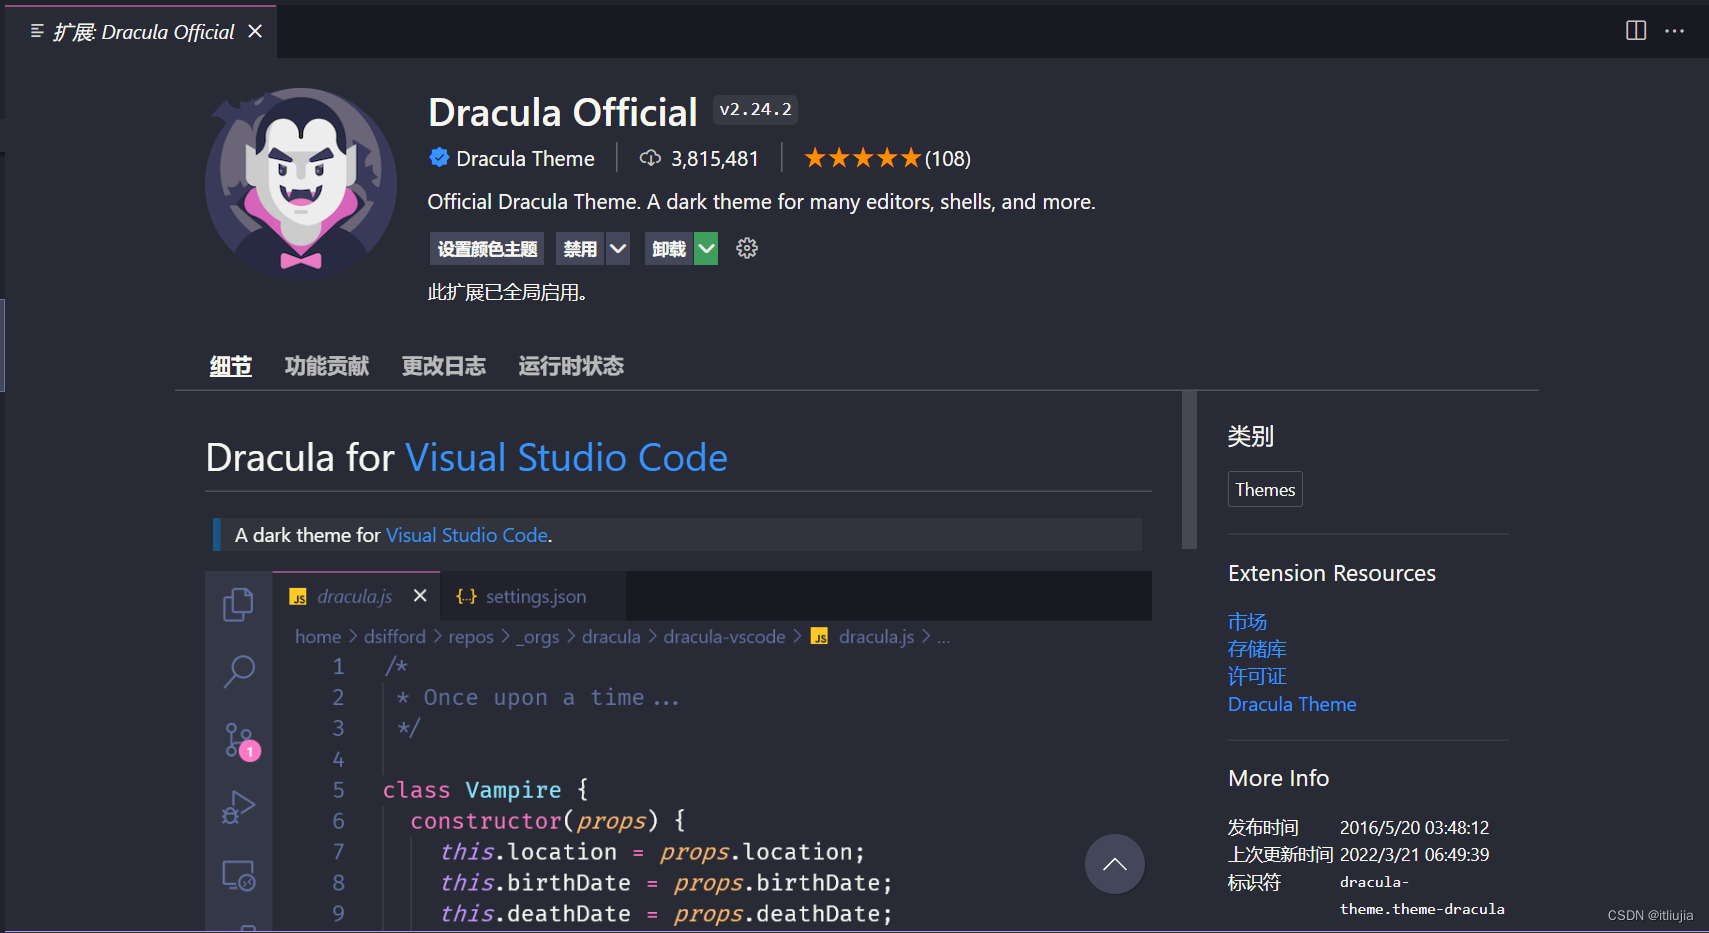Click the 'dracula-vscode' breadcrumb in the preview
This screenshot has height=933, width=1709.
tap(724, 637)
